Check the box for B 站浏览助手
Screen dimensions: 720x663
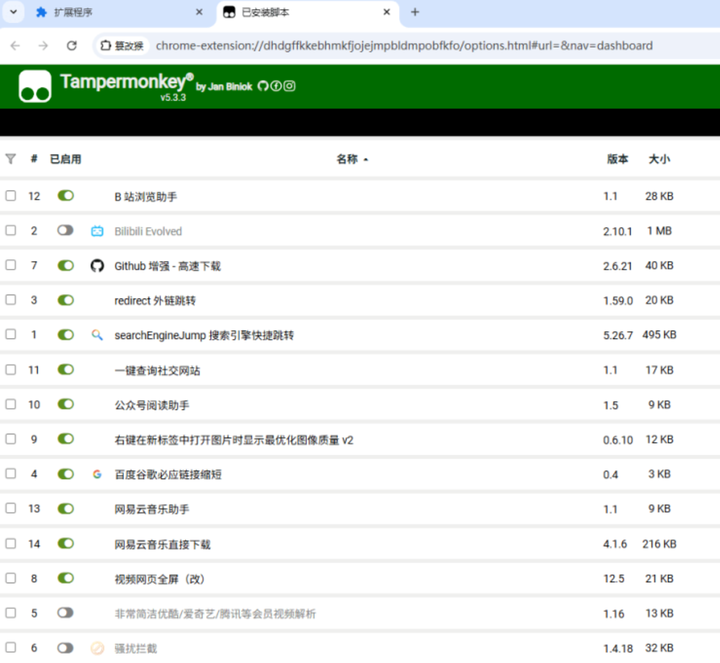click(11, 196)
